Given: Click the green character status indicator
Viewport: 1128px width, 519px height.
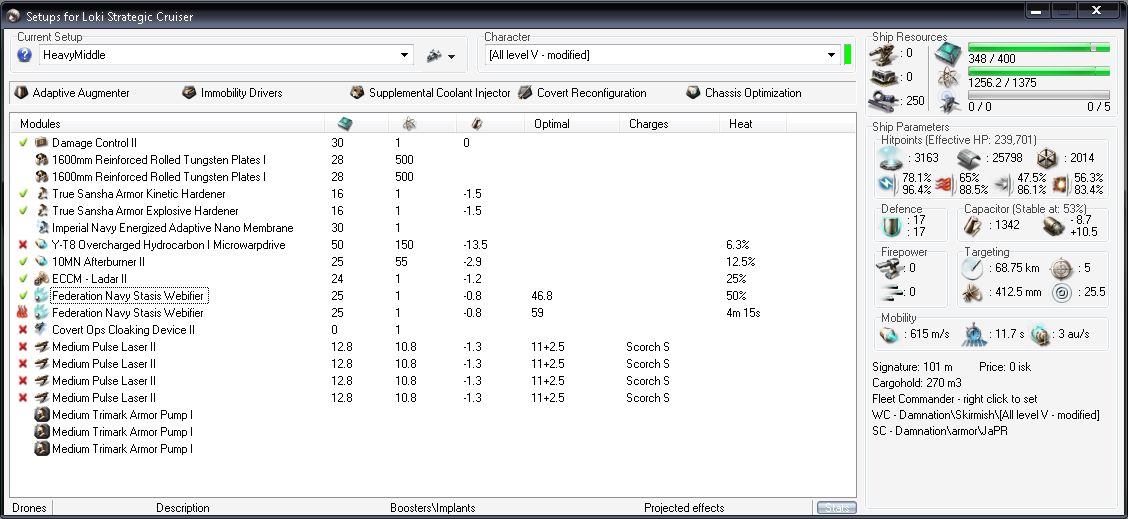Looking at the screenshot, I should (x=847, y=55).
